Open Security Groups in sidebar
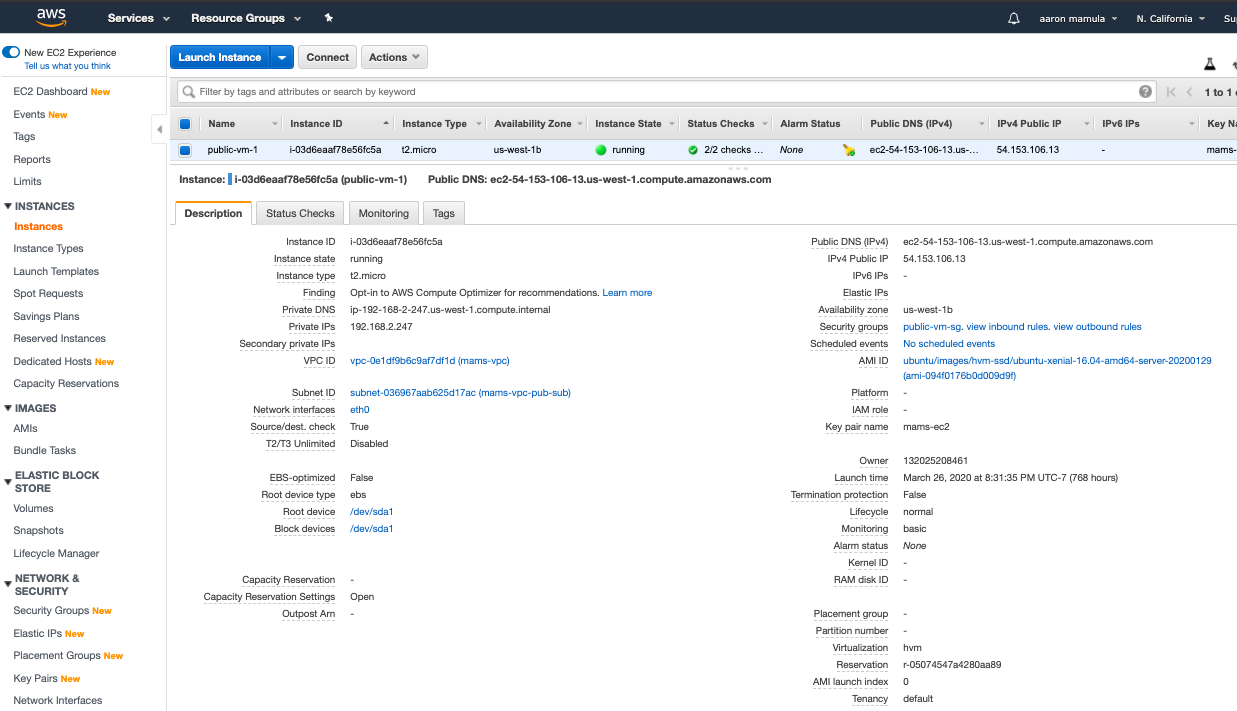Viewport: 1237px width, 711px height. click(x=51, y=611)
